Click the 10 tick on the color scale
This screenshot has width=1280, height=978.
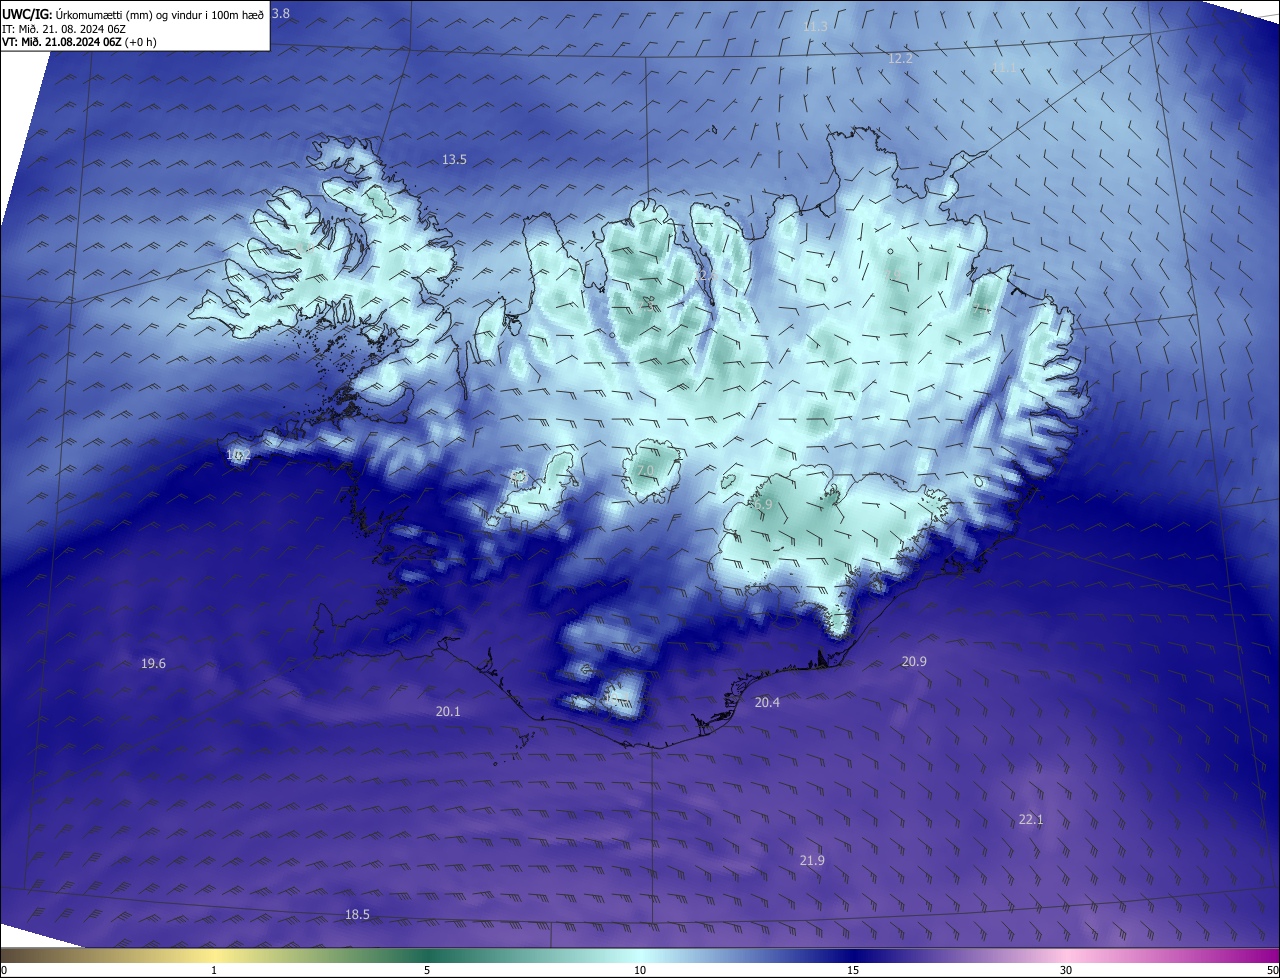(x=640, y=970)
